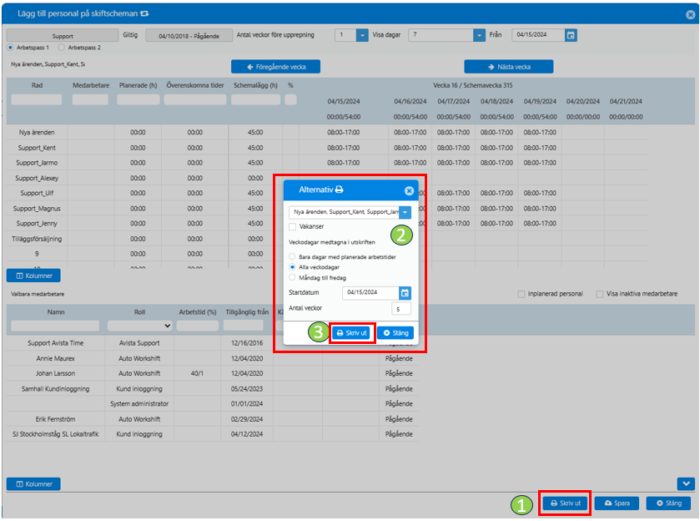Open the Startdatum calendar picker
The width and height of the screenshot is (700, 521).
[x=404, y=293]
